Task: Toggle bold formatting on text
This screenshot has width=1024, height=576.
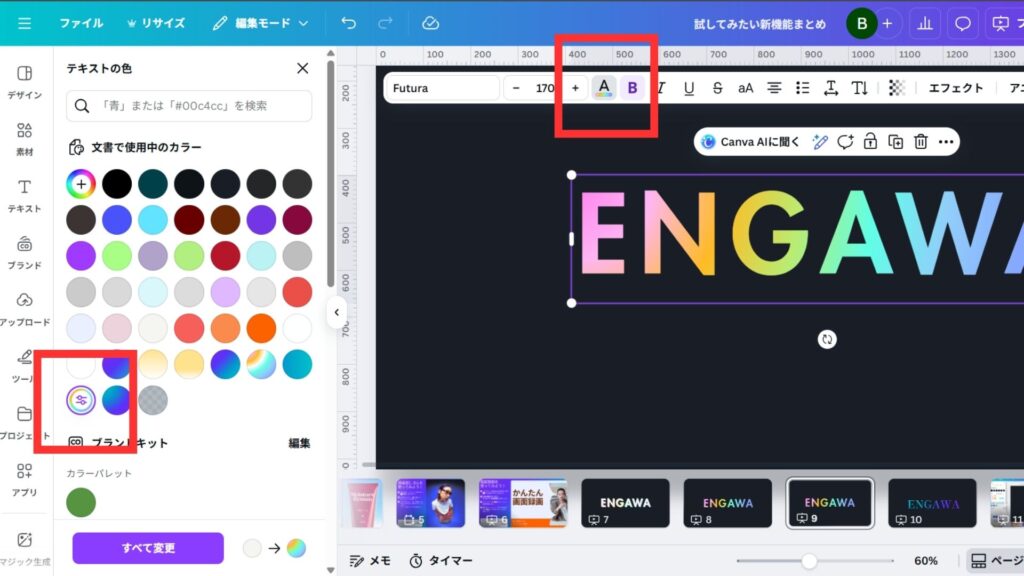Action: 632,88
